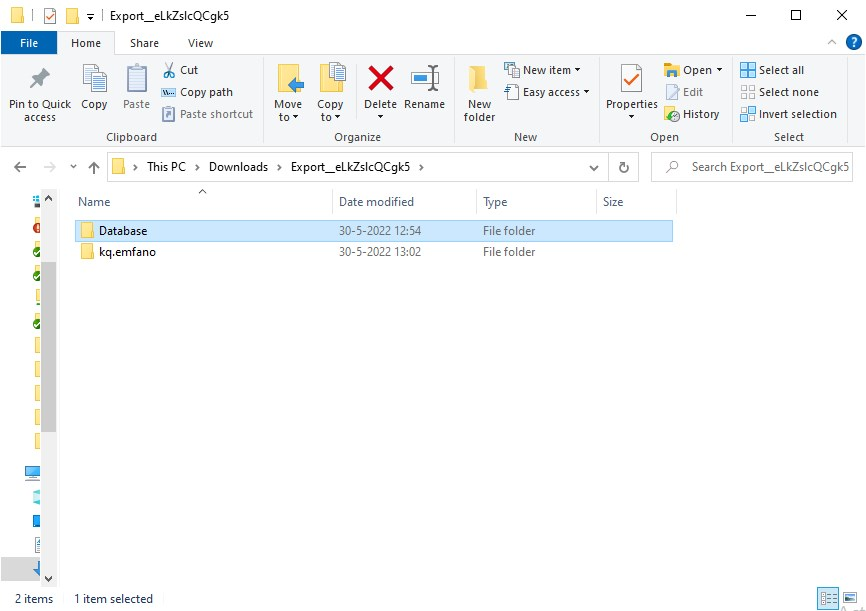The image size is (866, 611).
Task: Click This PC icon in navigation pane
Action: point(33,472)
